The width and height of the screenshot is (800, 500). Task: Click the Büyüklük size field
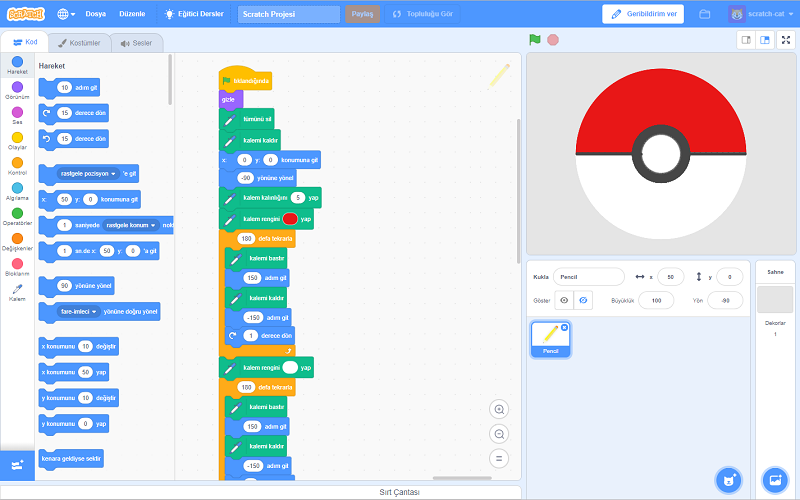pos(656,301)
